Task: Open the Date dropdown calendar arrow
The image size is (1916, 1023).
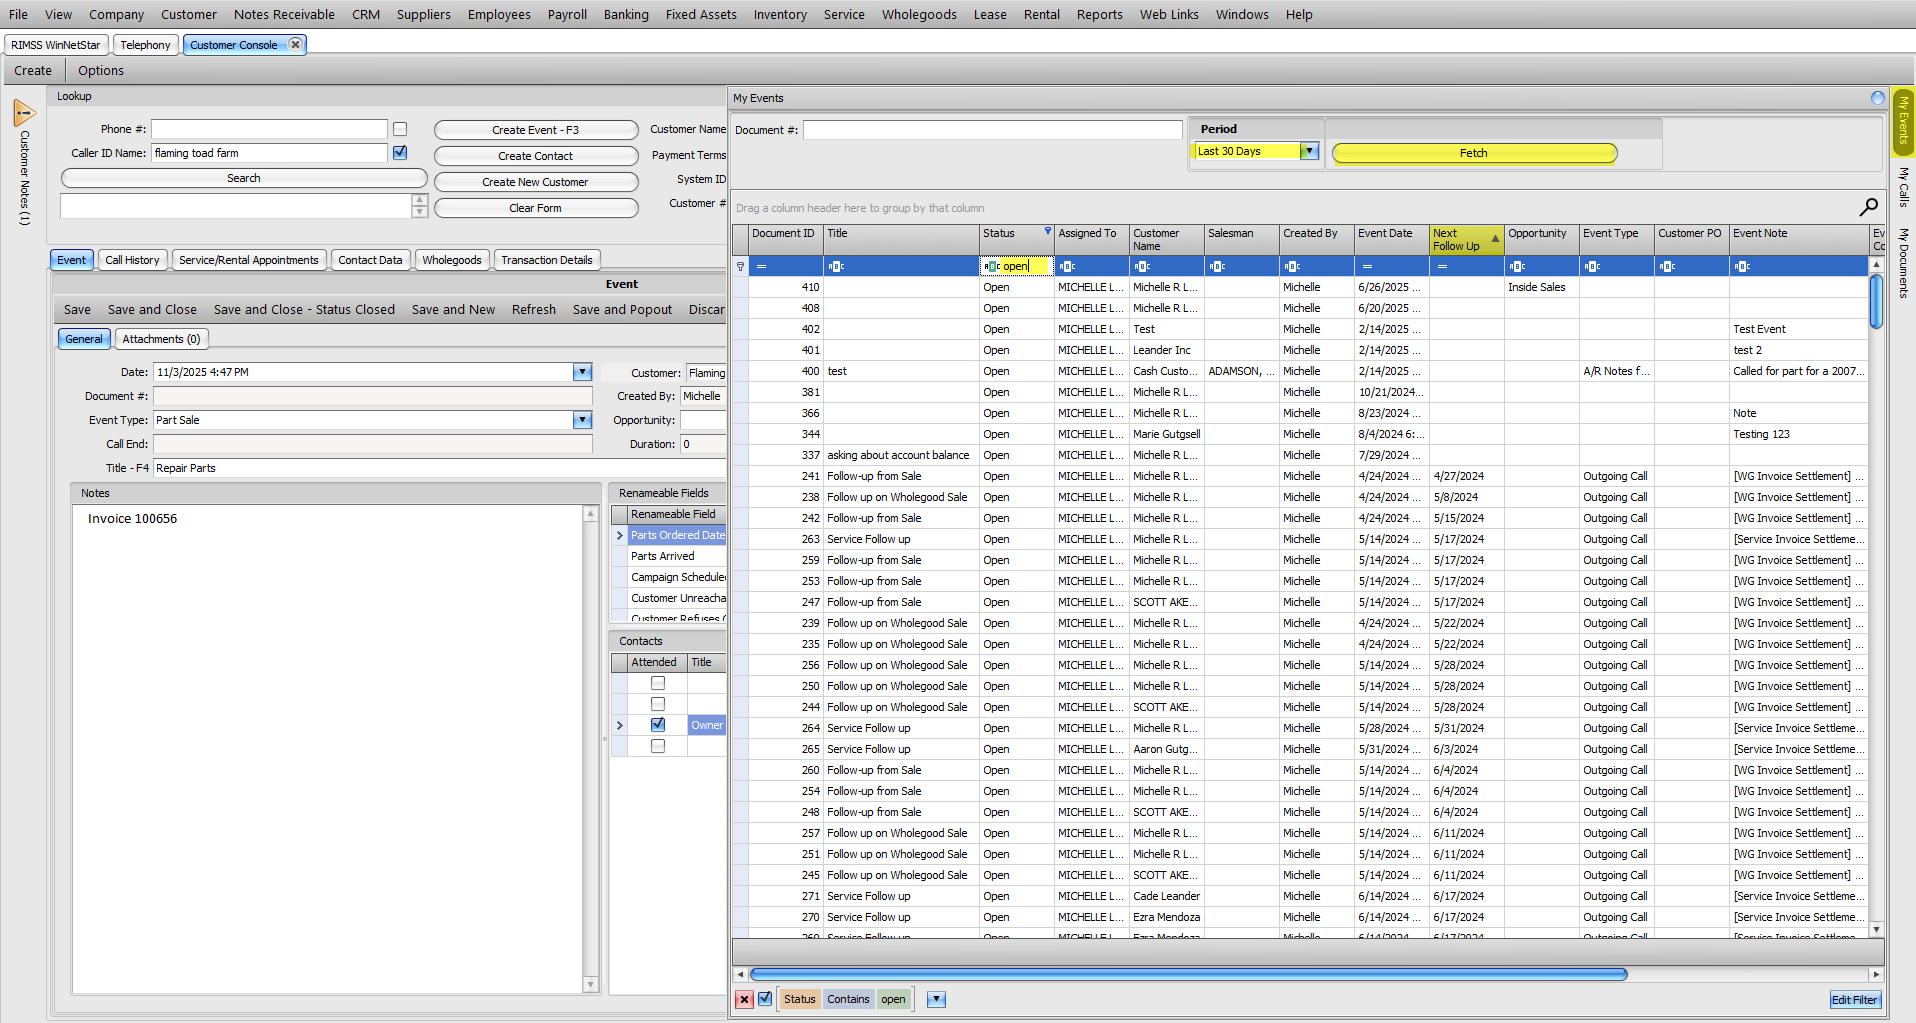Action: 582,372
